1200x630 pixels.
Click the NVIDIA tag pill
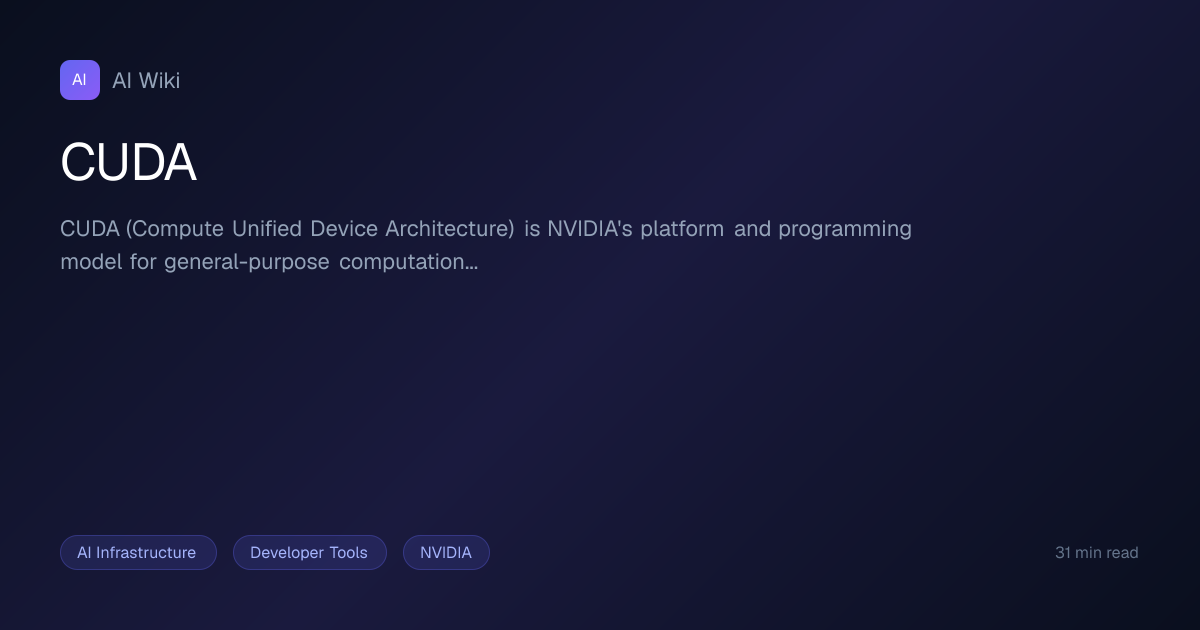[446, 552]
